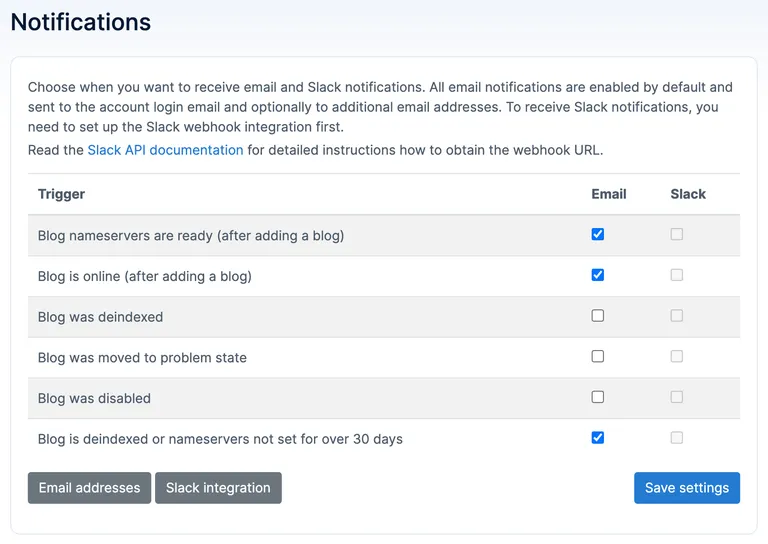768x544 pixels.
Task: Click the Notifications page heading
Action: click(81, 22)
